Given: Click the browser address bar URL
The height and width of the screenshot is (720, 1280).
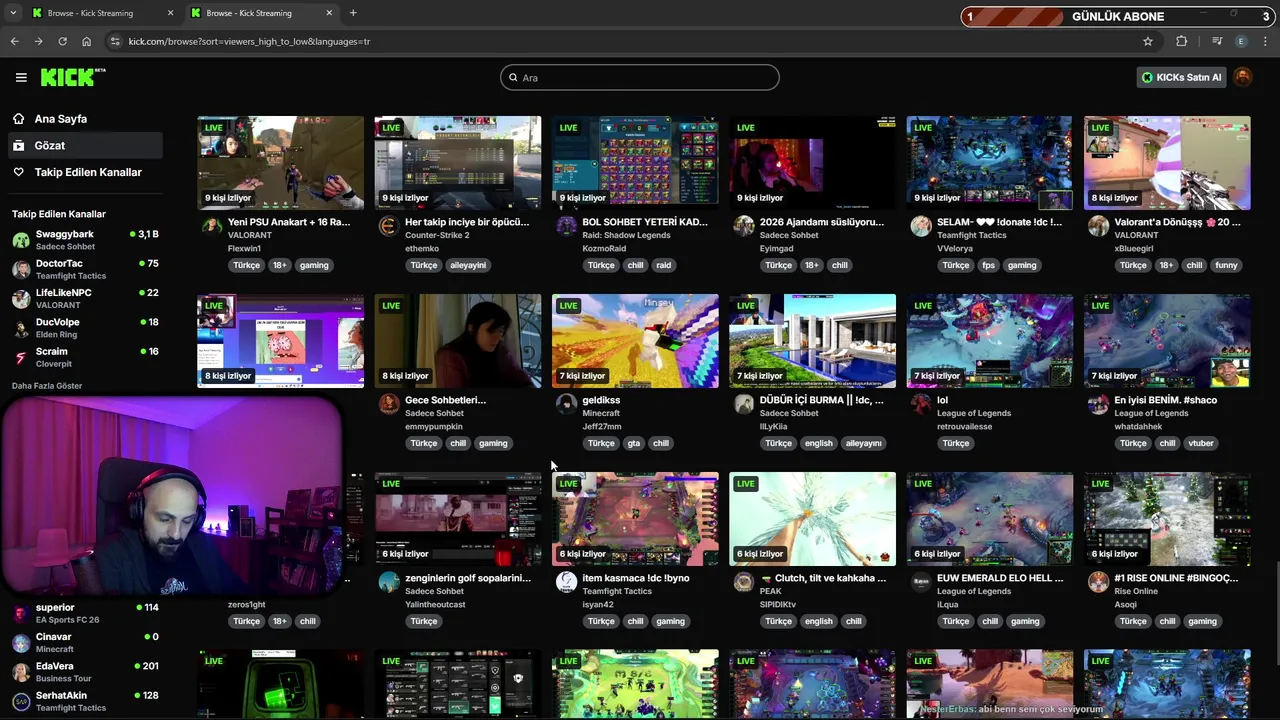Looking at the screenshot, I should point(250,41).
